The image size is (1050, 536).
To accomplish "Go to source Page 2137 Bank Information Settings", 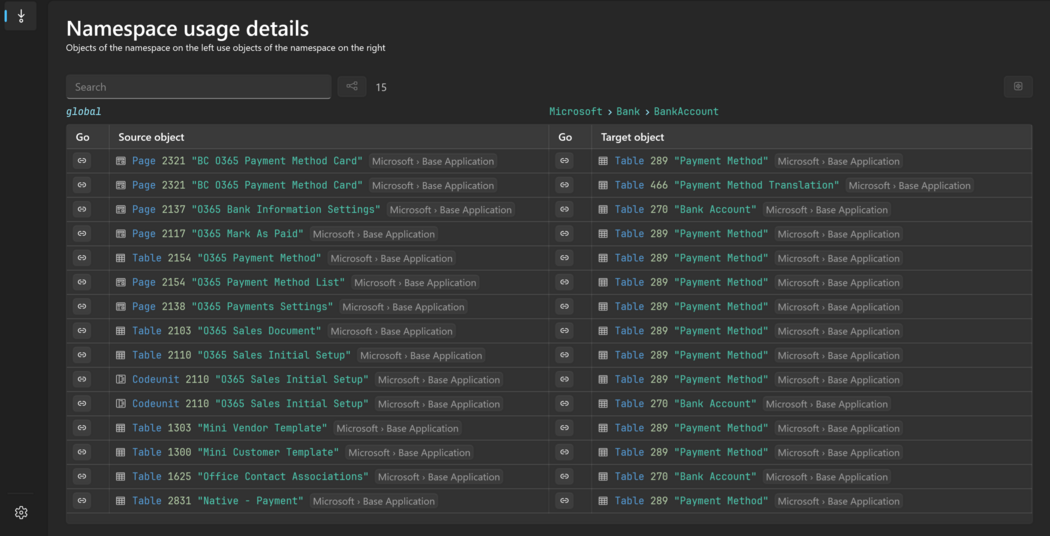I will pos(82,210).
